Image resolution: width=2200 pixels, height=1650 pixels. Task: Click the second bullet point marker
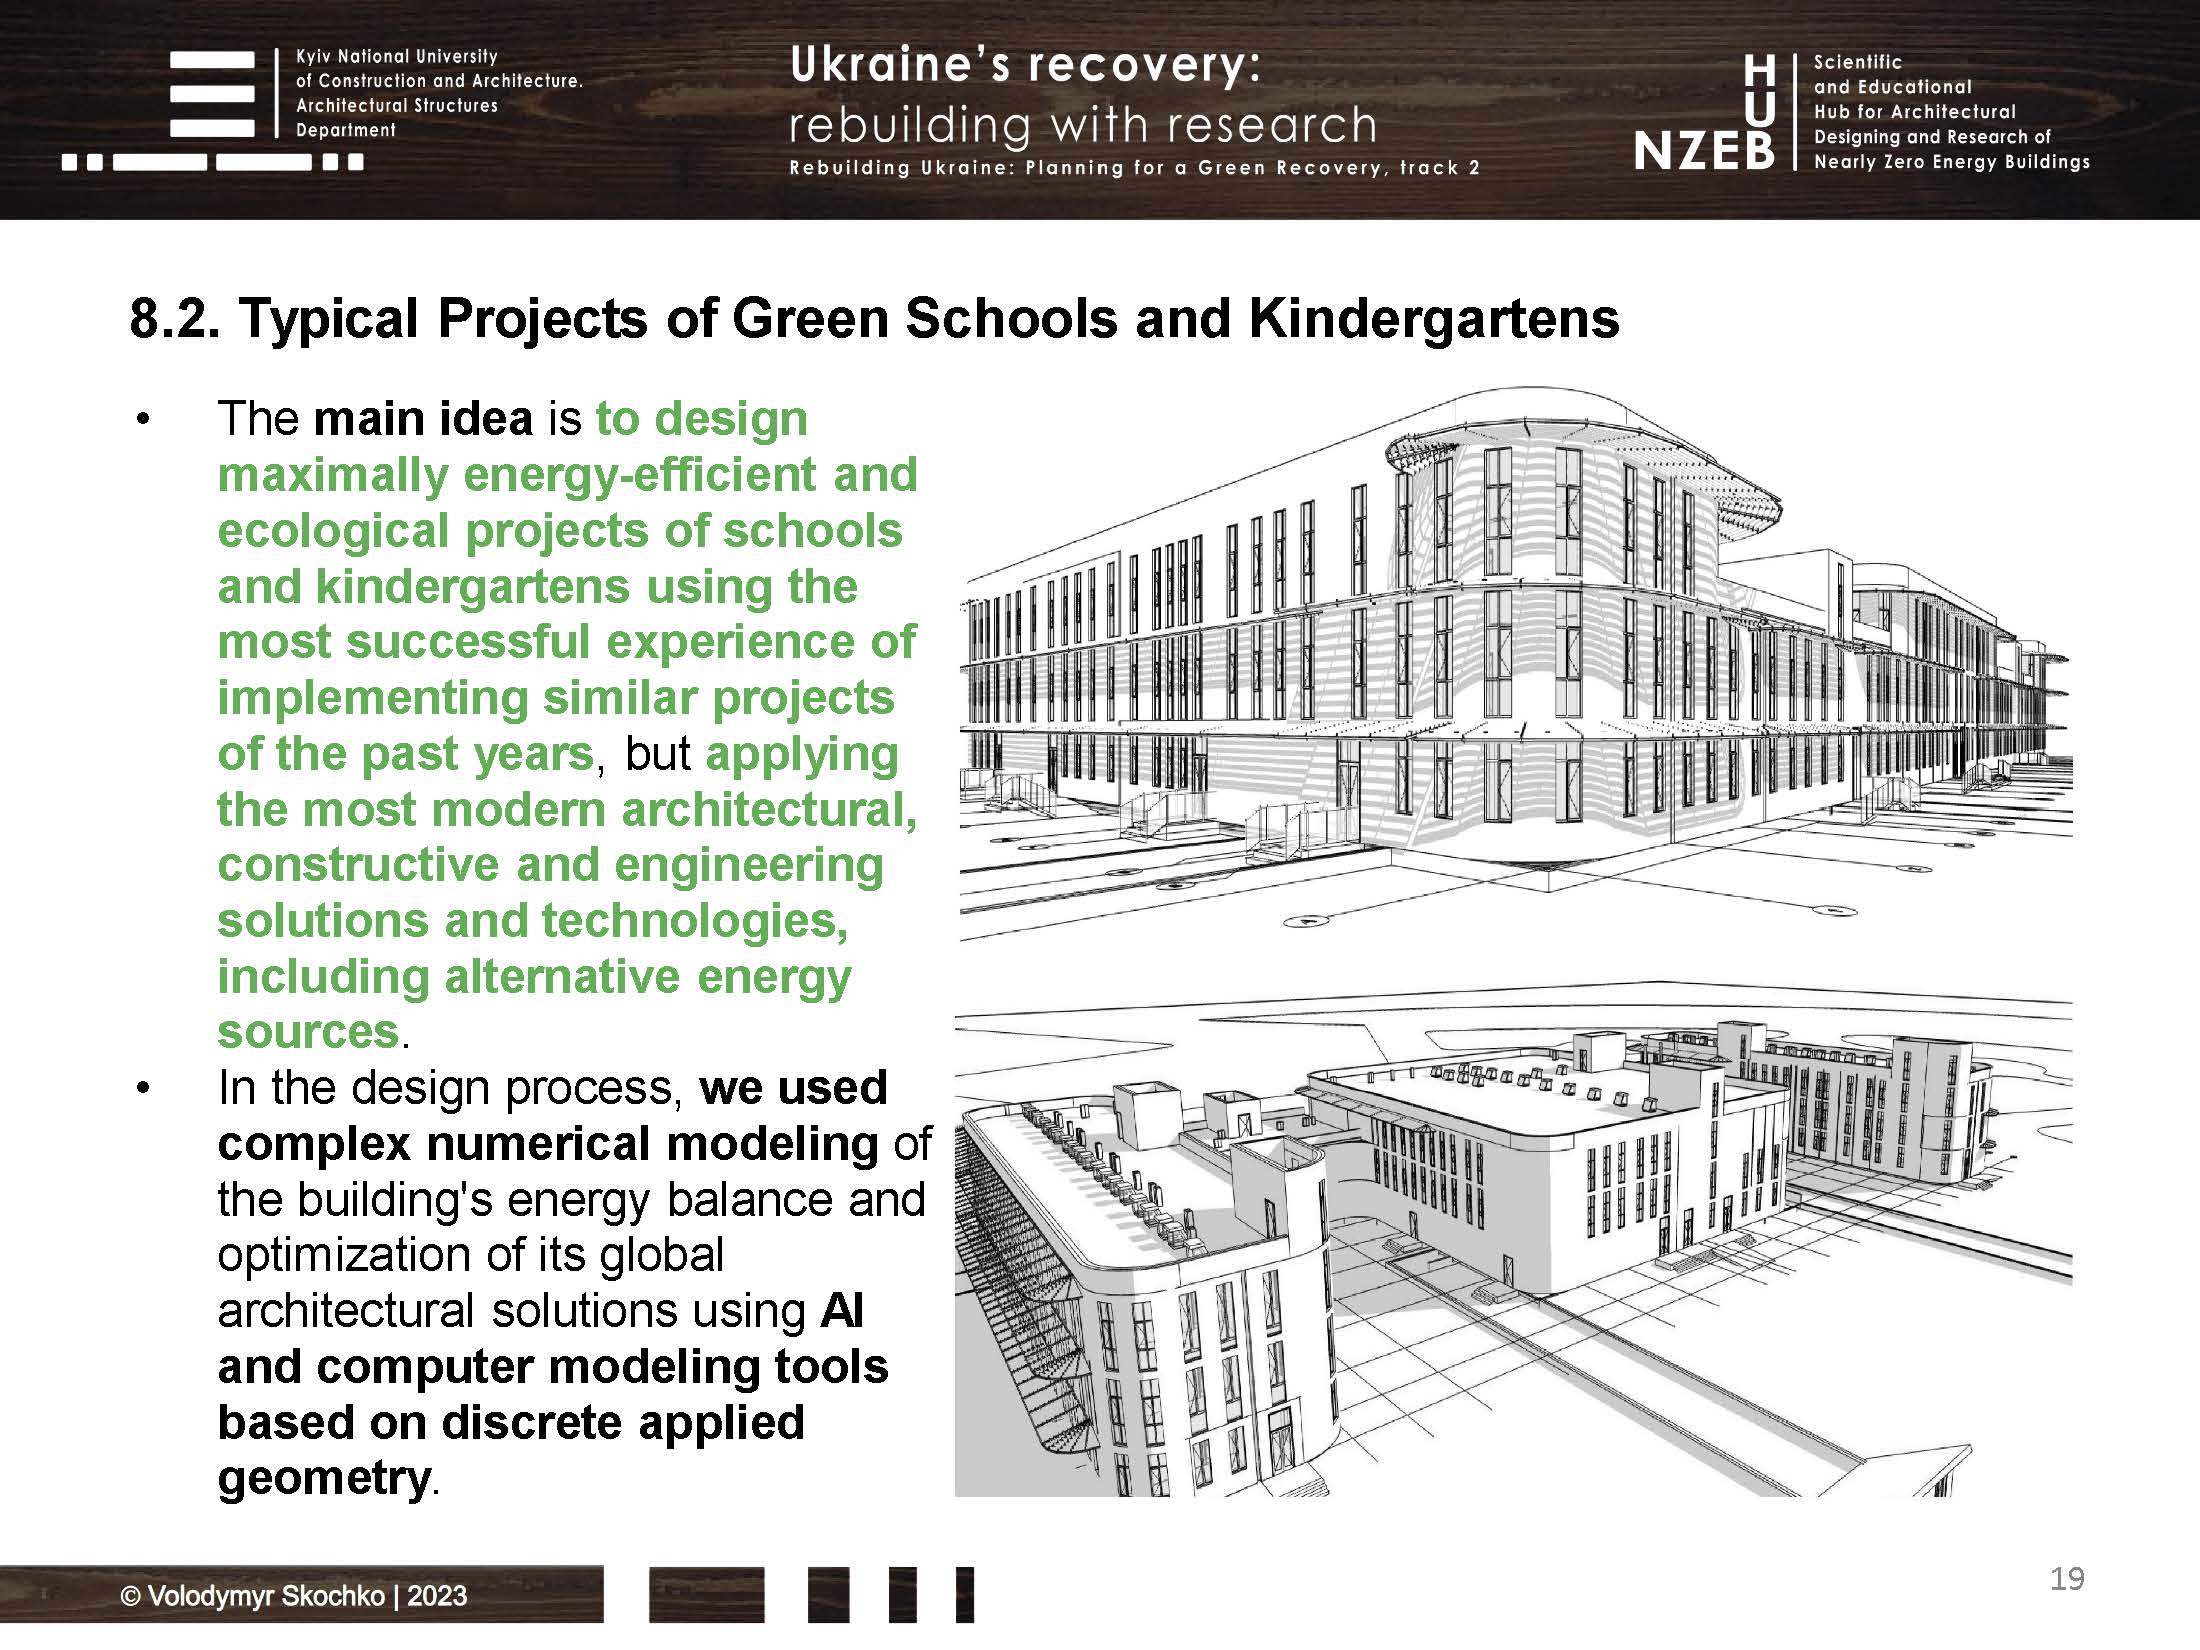[144, 1089]
